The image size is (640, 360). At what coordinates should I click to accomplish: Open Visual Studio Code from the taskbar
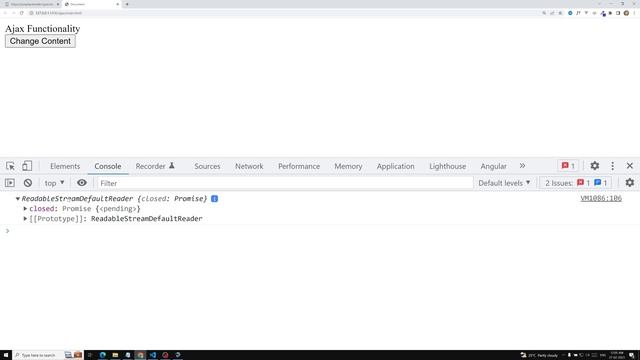(x=153, y=355)
